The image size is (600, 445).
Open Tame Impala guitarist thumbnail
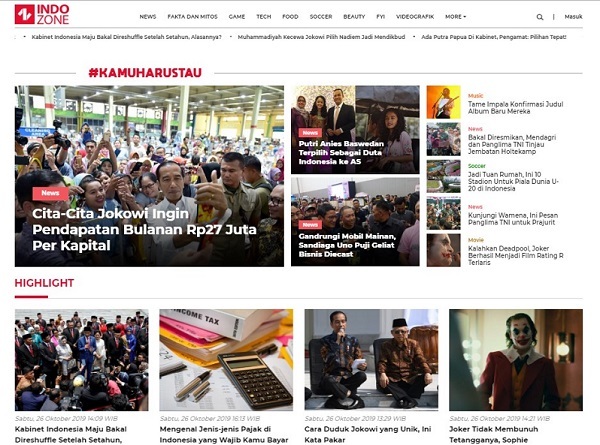(443, 102)
